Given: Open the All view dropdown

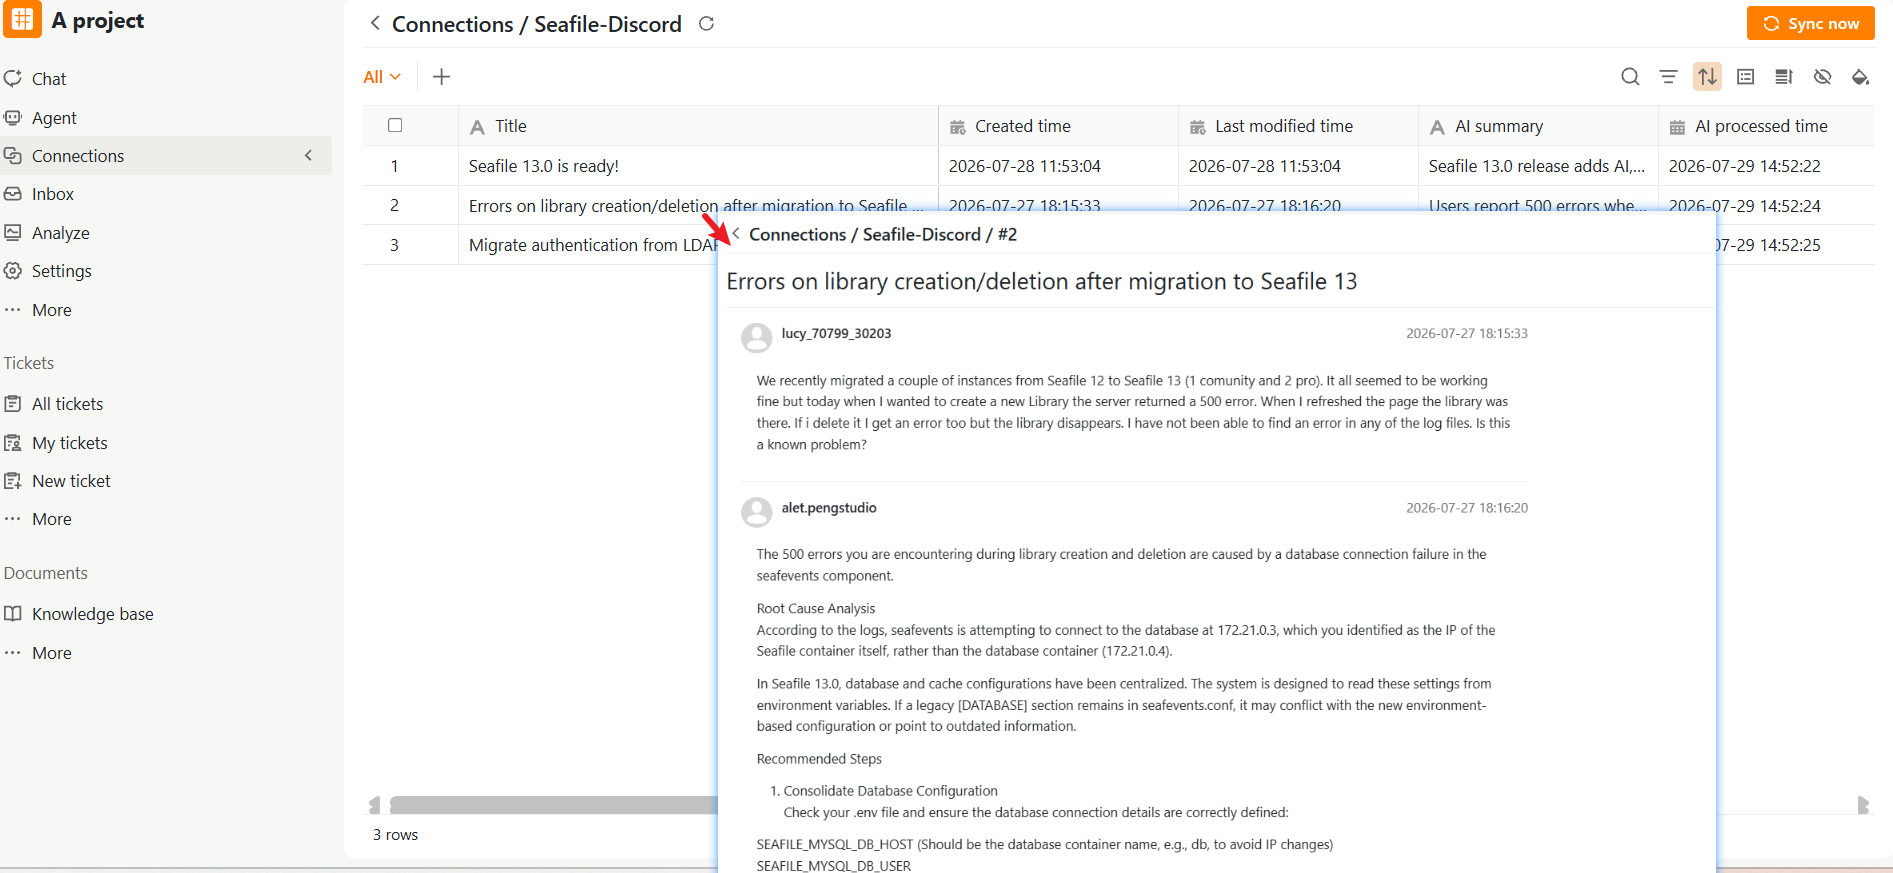Looking at the screenshot, I should click(x=382, y=77).
